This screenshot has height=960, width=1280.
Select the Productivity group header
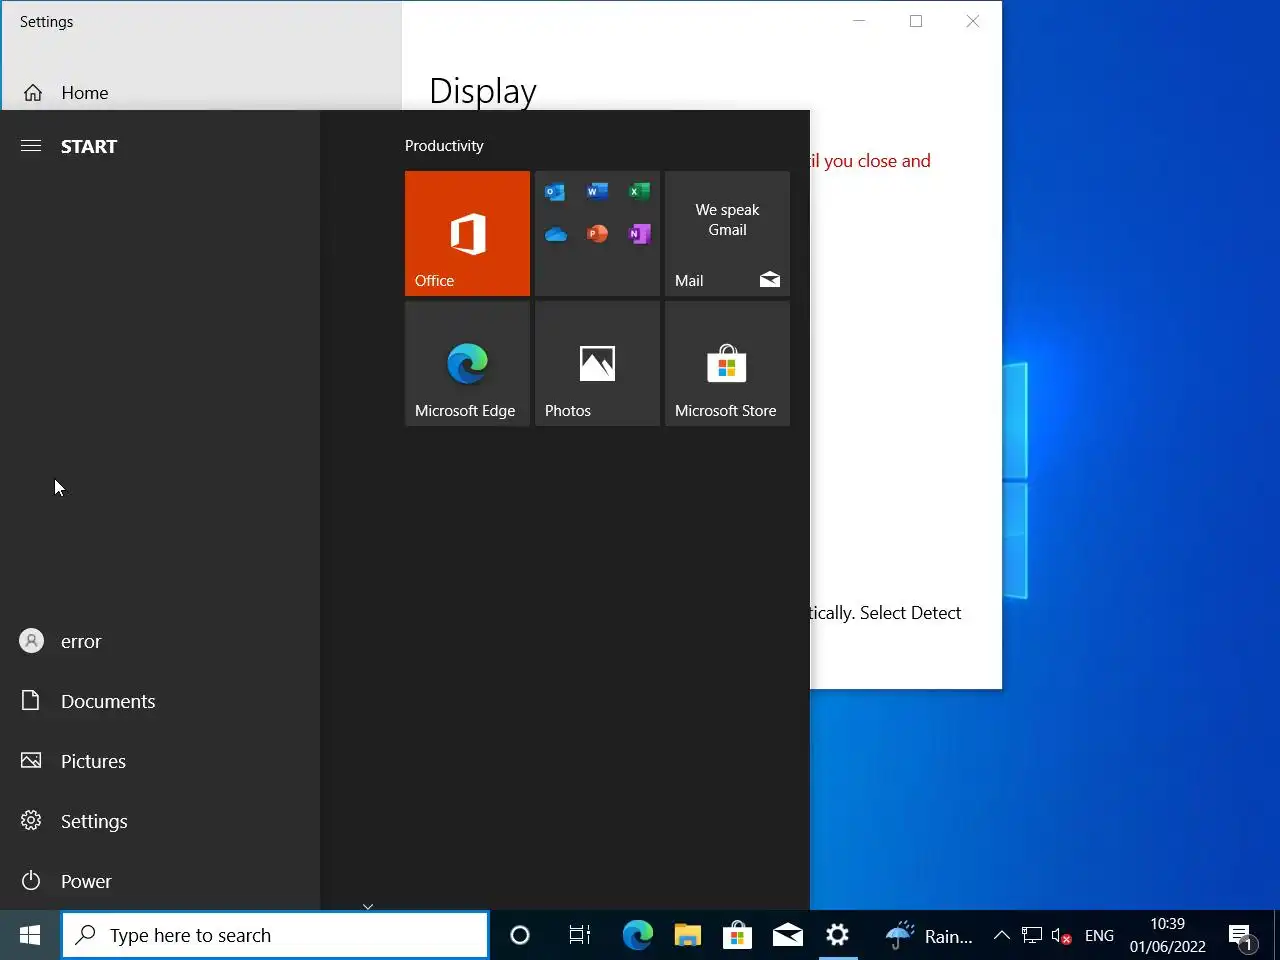click(x=444, y=145)
